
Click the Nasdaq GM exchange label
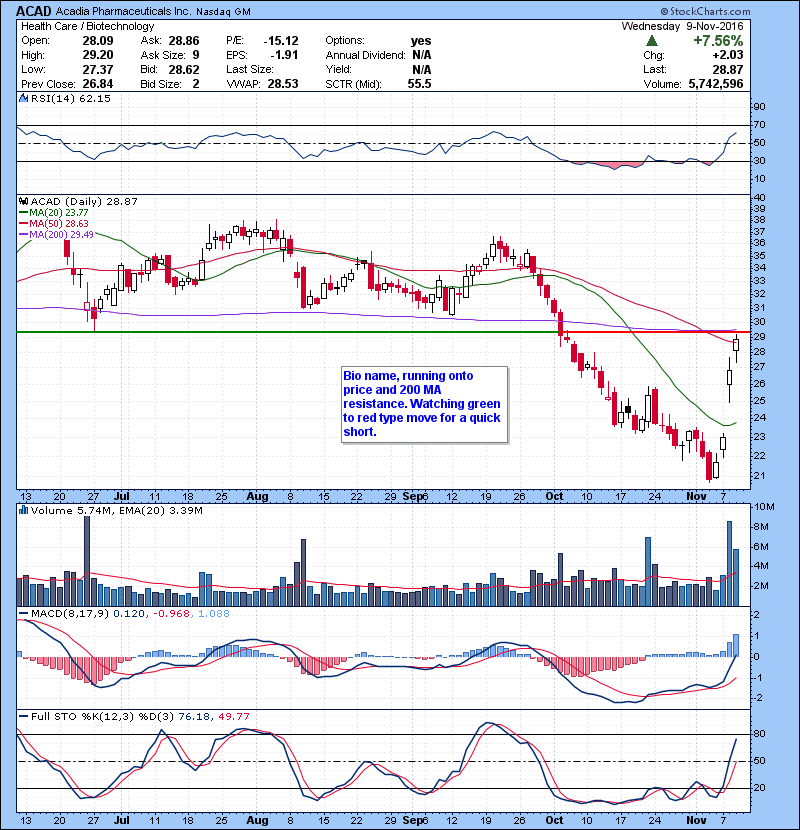point(223,12)
